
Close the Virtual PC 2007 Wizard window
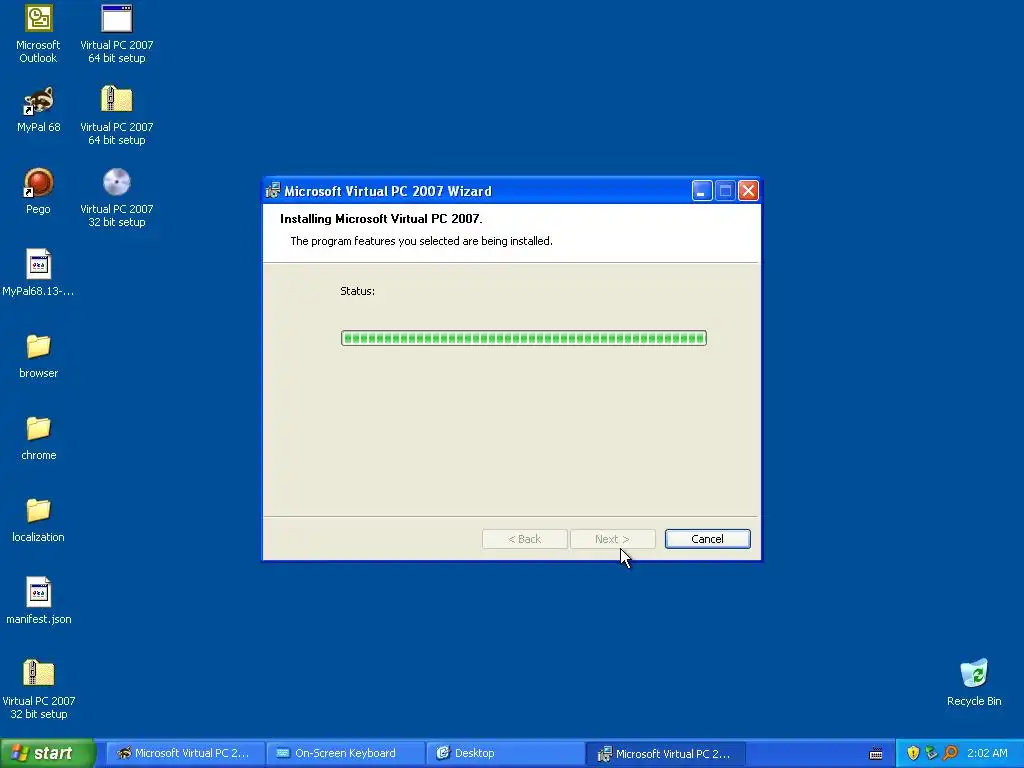click(x=748, y=191)
